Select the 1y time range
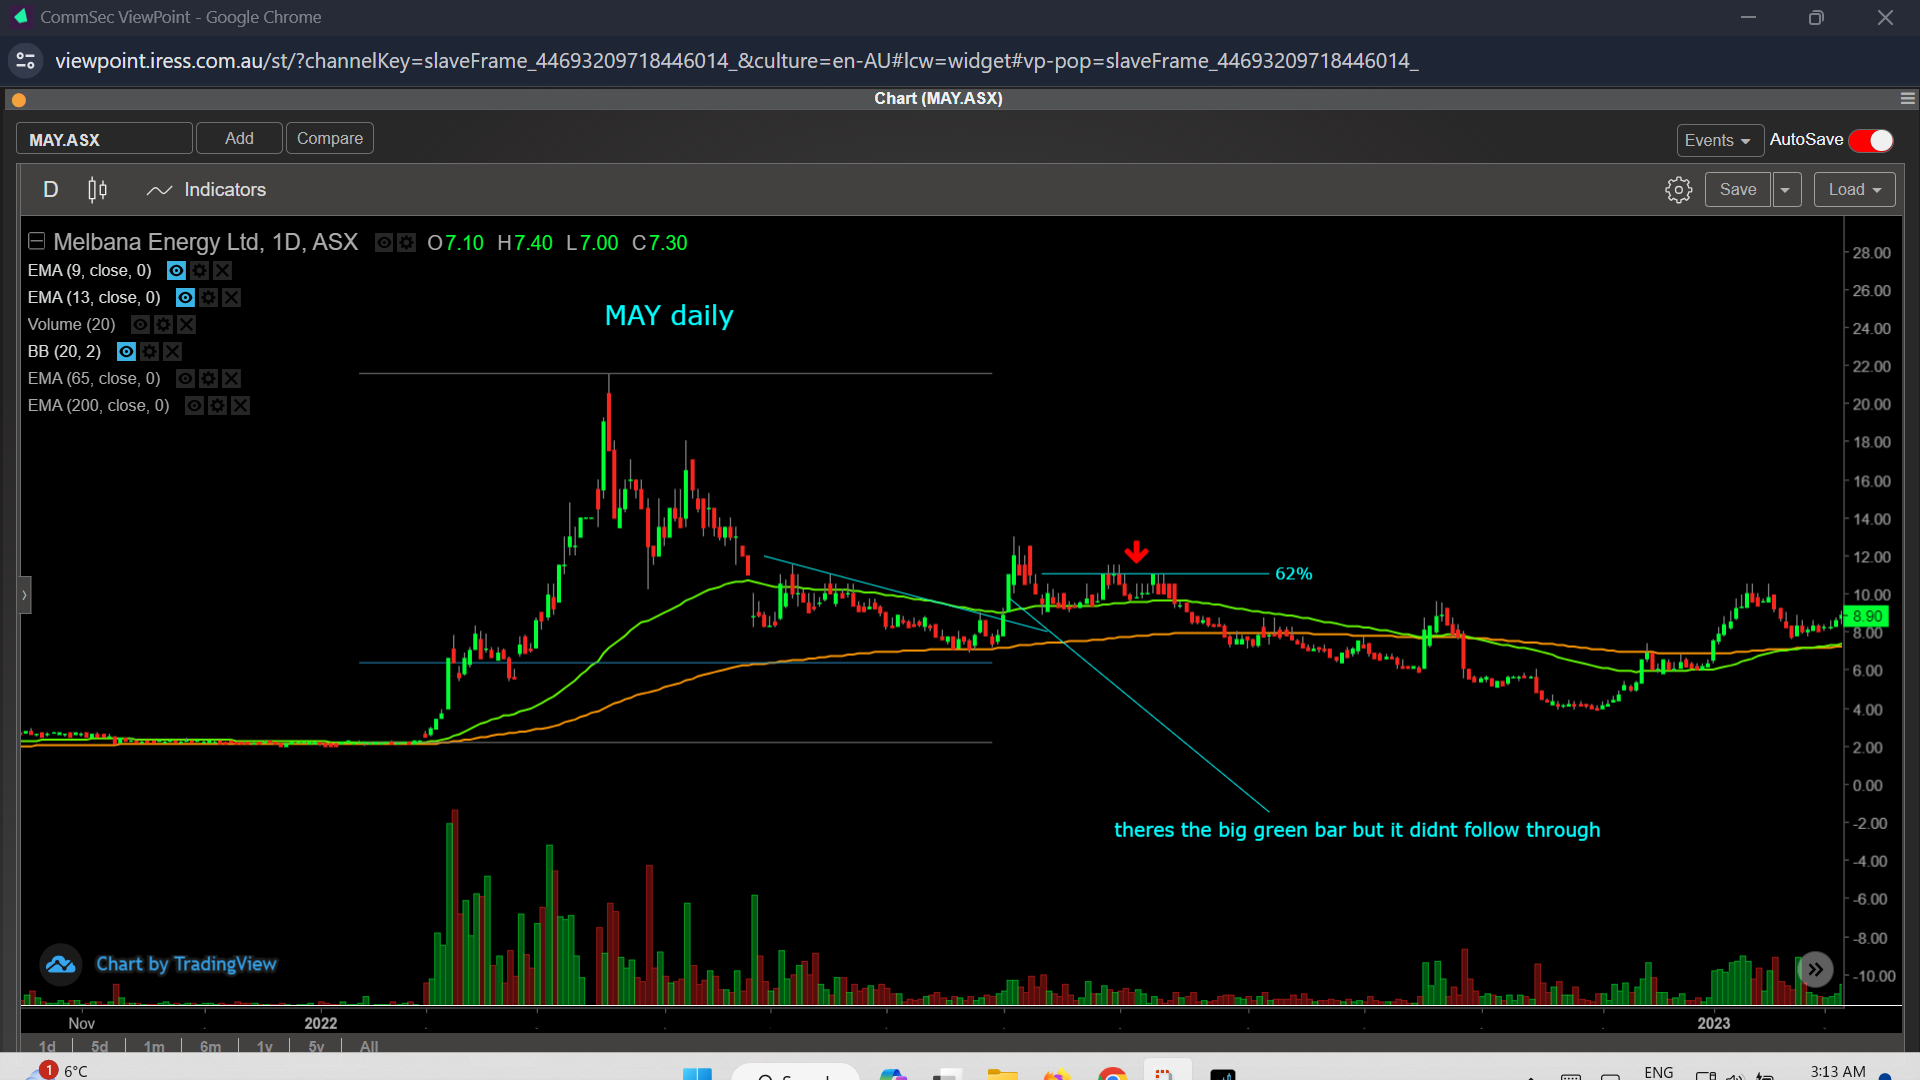The height and width of the screenshot is (1080, 1920). tap(264, 1046)
